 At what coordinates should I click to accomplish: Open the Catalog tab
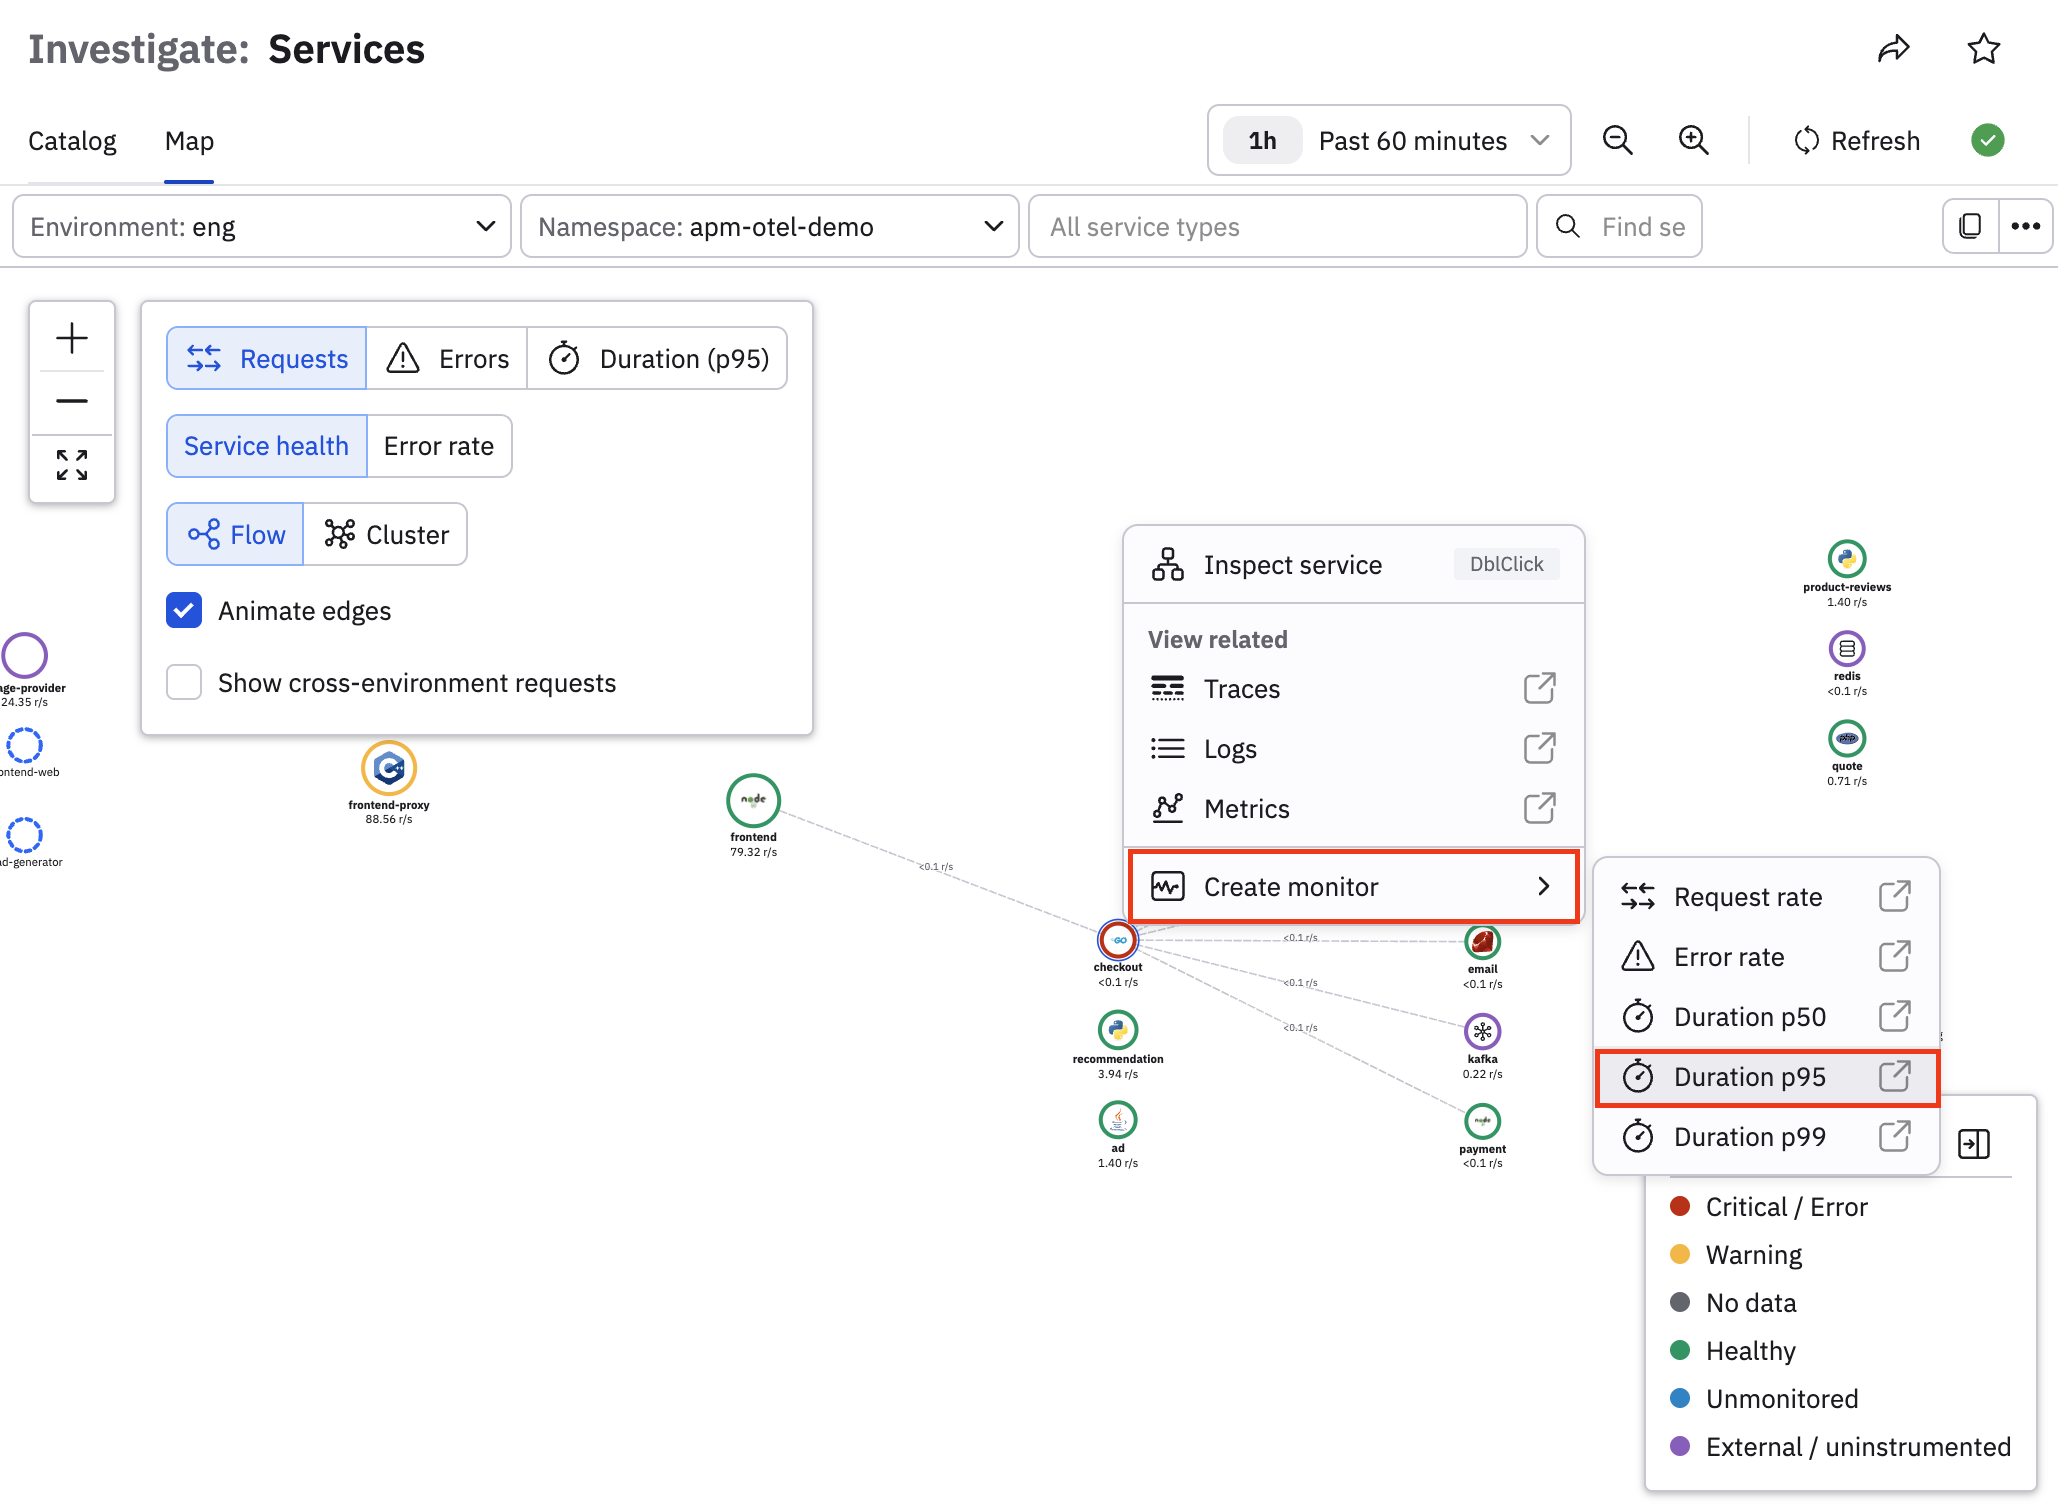tap(72, 141)
